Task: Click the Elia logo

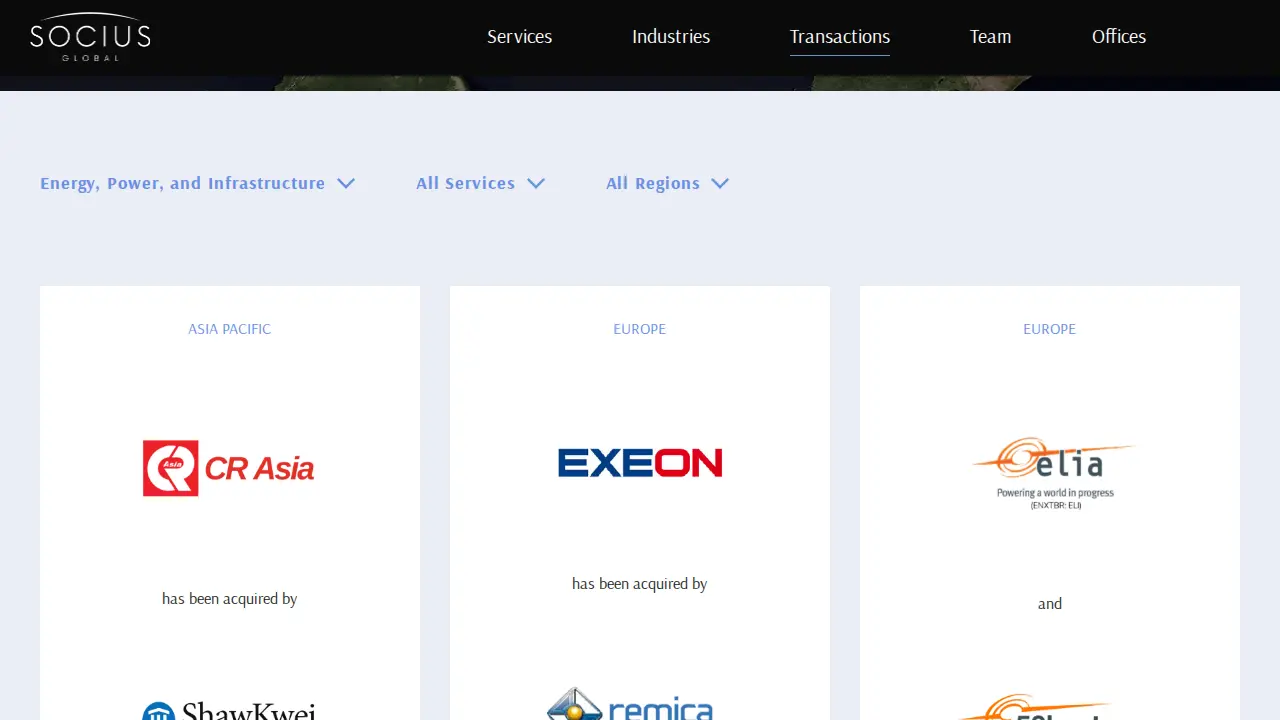Action: click(x=1054, y=473)
